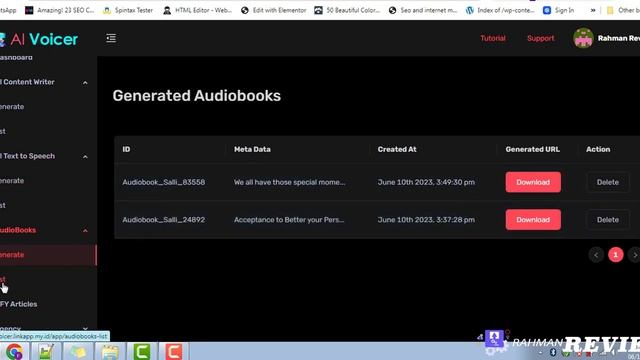This screenshot has width=640, height=360.
Task: Click the ID column header
Action: pos(127,149)
